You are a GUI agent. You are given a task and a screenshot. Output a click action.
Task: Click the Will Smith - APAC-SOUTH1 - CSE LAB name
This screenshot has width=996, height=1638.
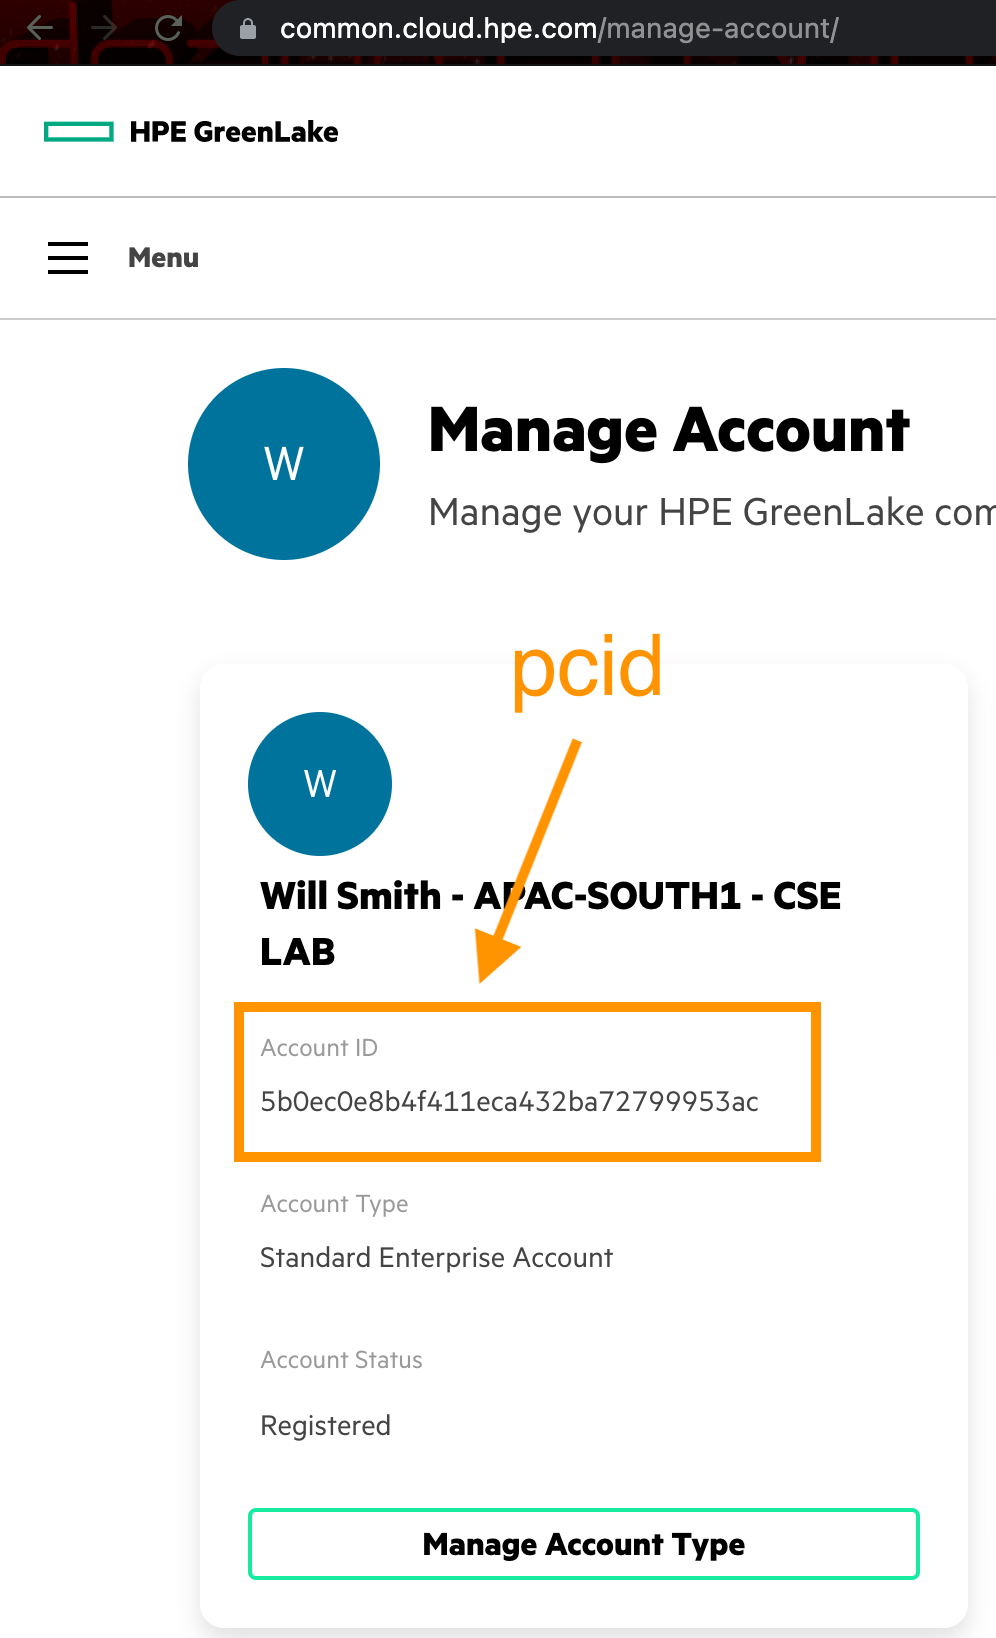point(550,923)
